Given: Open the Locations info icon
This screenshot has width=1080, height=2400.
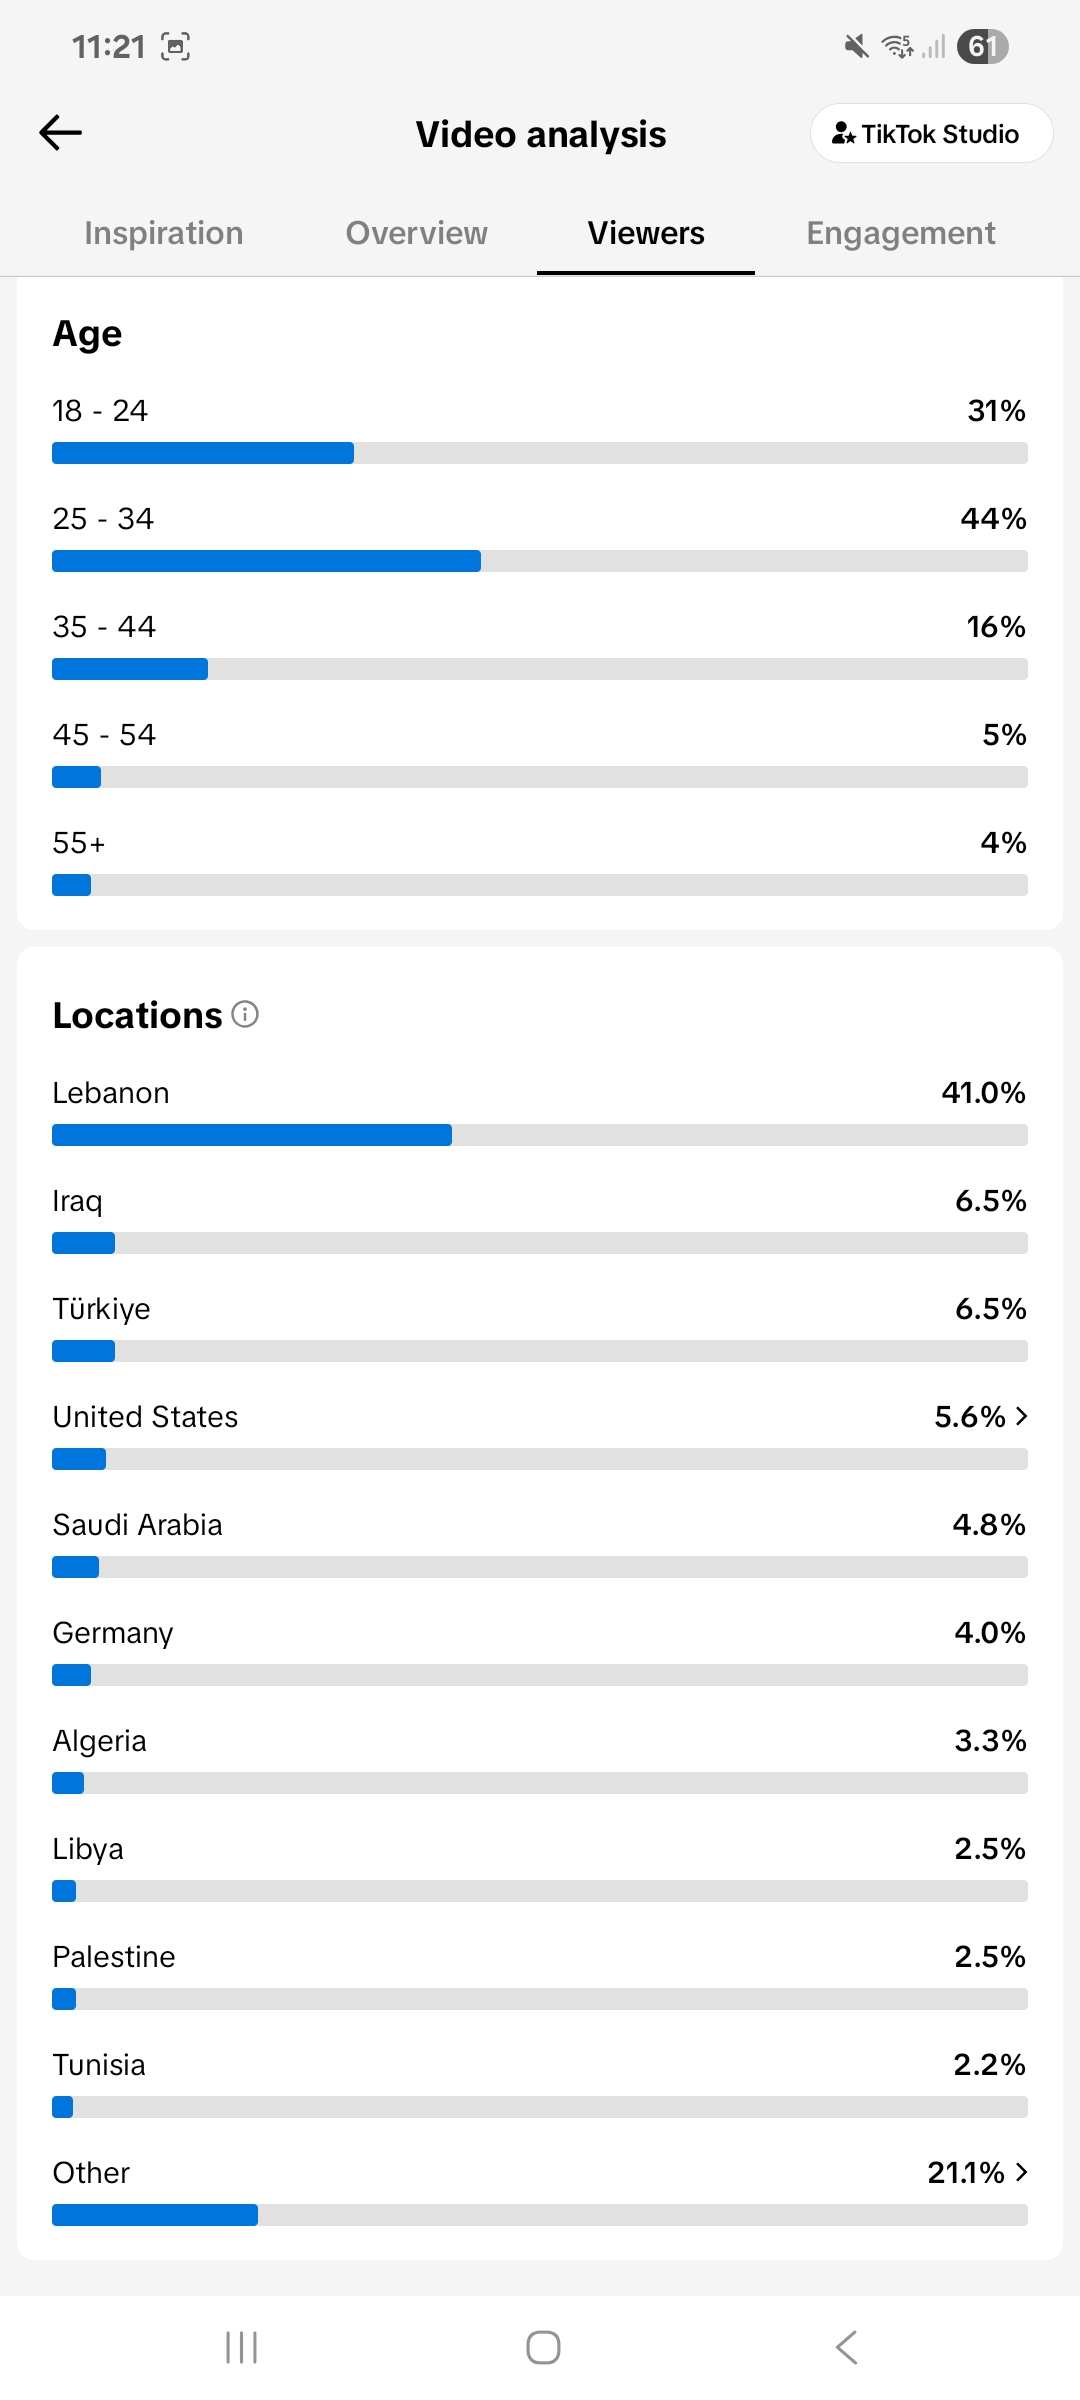Looking at the screenshot, I should point(245,1014).
